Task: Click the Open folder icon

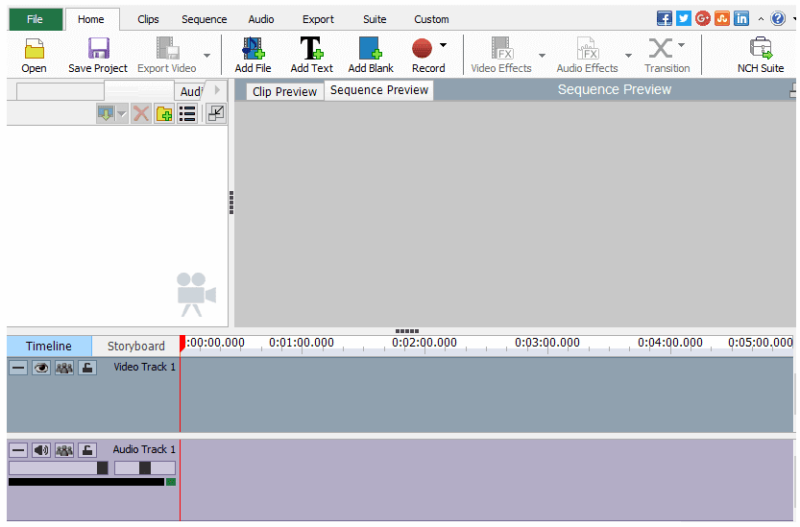Action: coord(34,49)
